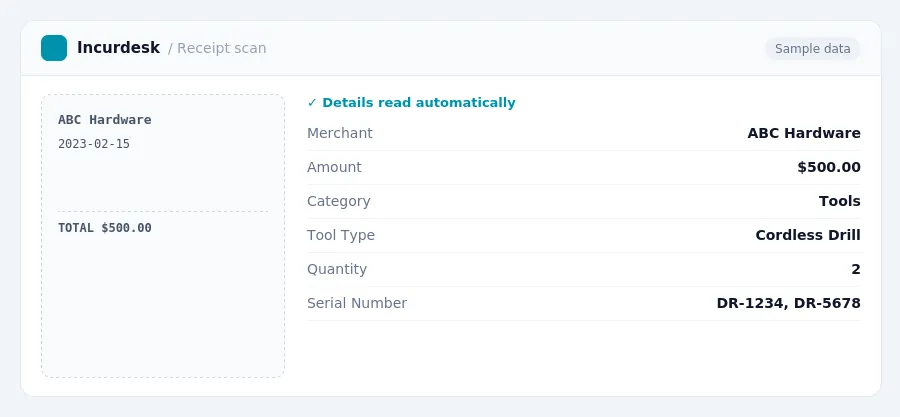Image resolution: width=900 pixels, height=417 pixels.
Task: Select the ABC Hardware merchant value
Action: coord(804,133)
